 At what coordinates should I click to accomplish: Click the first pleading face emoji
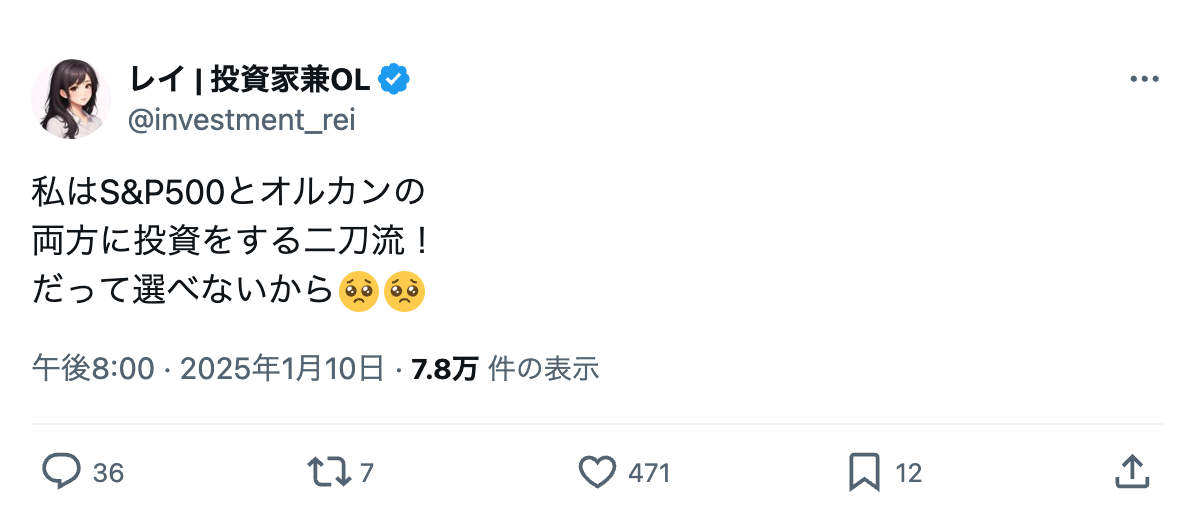point(359,291)
